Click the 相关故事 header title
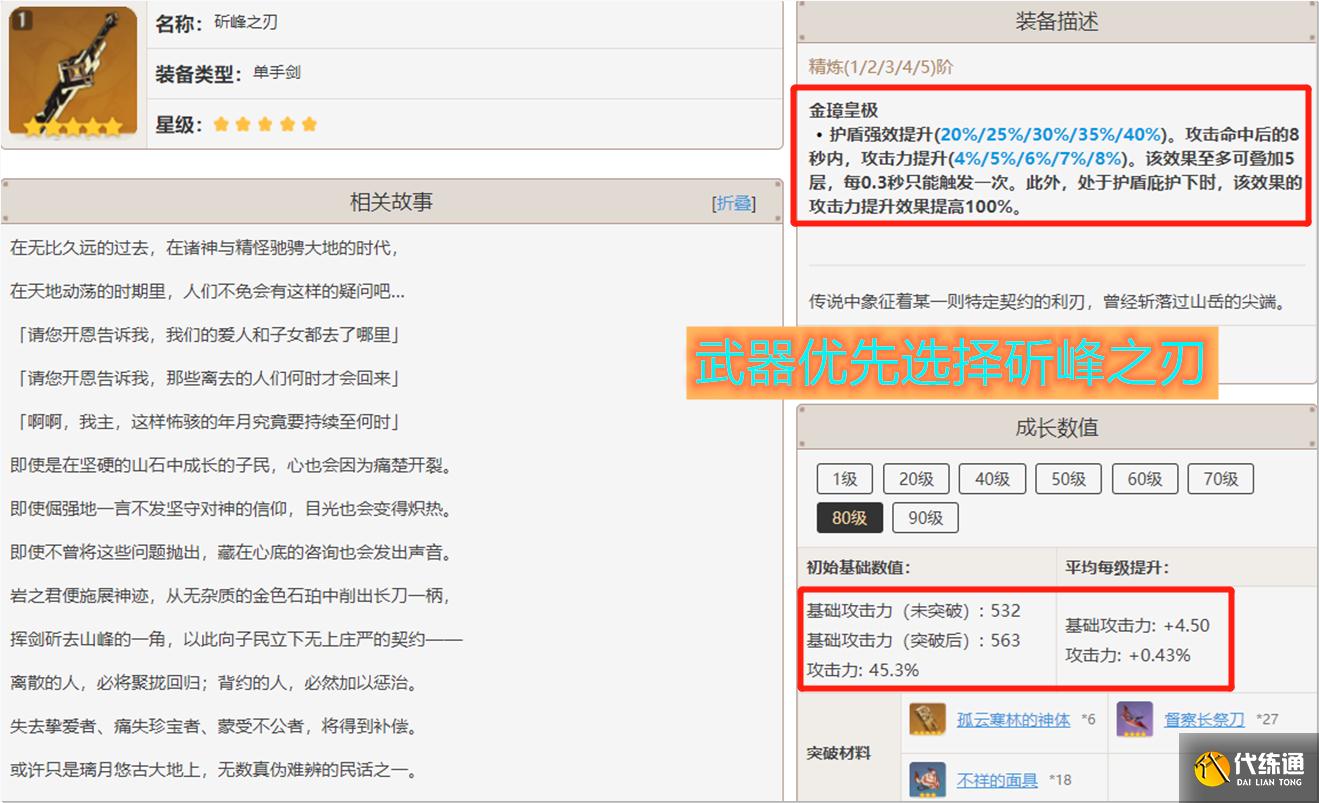Image resolution: width=1319 pixels, height=803 pixels. (391, 202)
